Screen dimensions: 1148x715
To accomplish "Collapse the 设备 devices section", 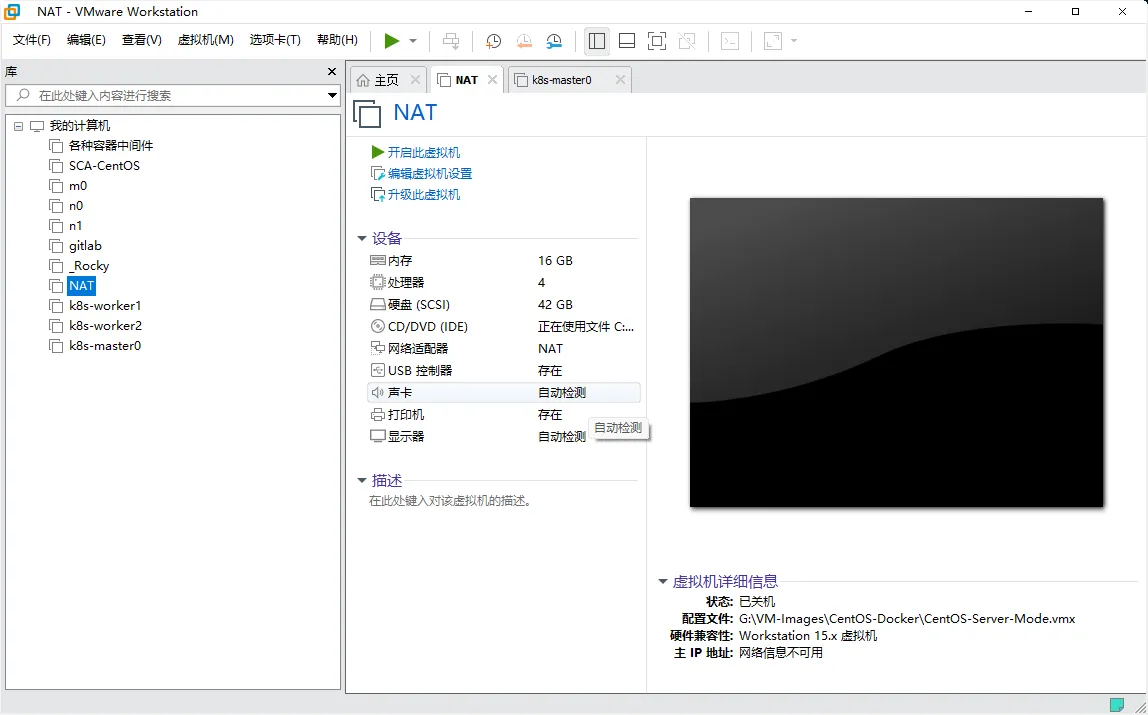I will 362,239.
